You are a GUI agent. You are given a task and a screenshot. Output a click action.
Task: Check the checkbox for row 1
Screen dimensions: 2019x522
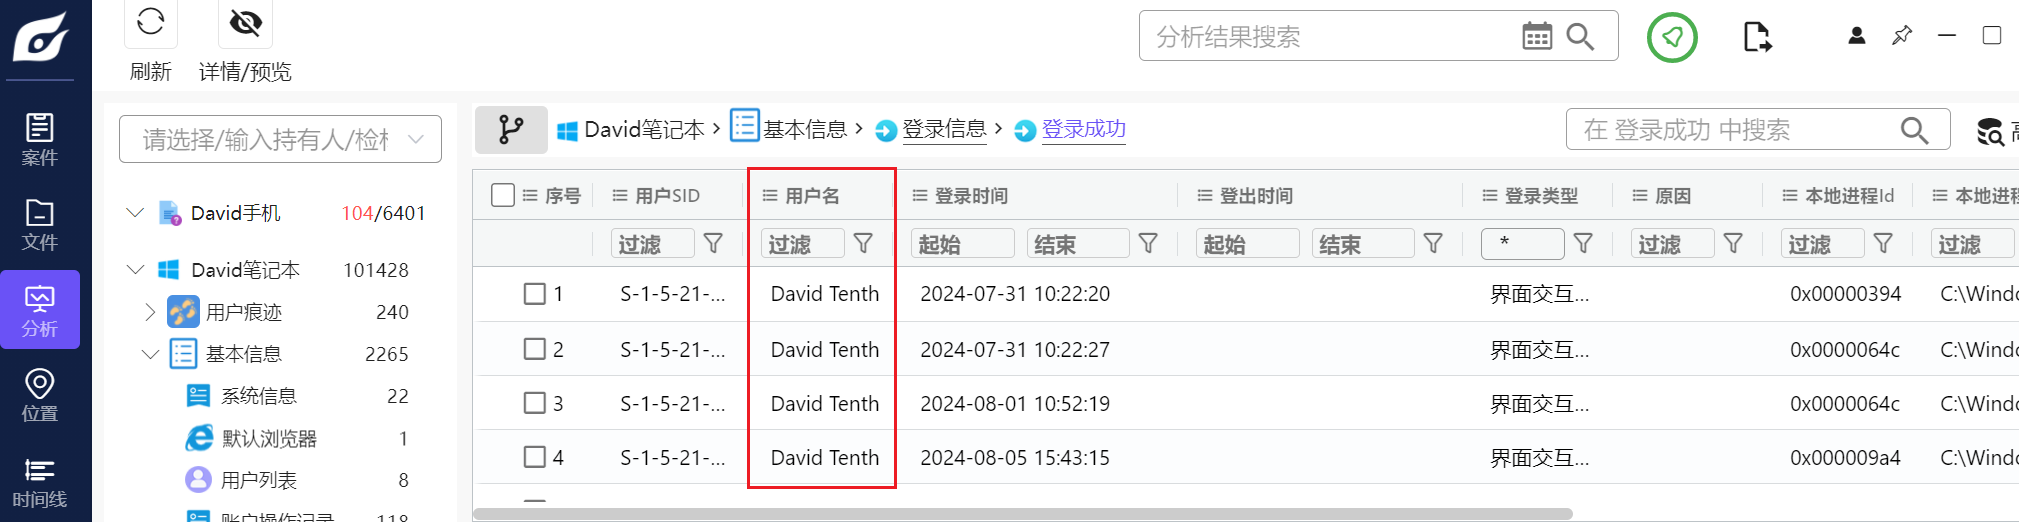click(535, 294)
